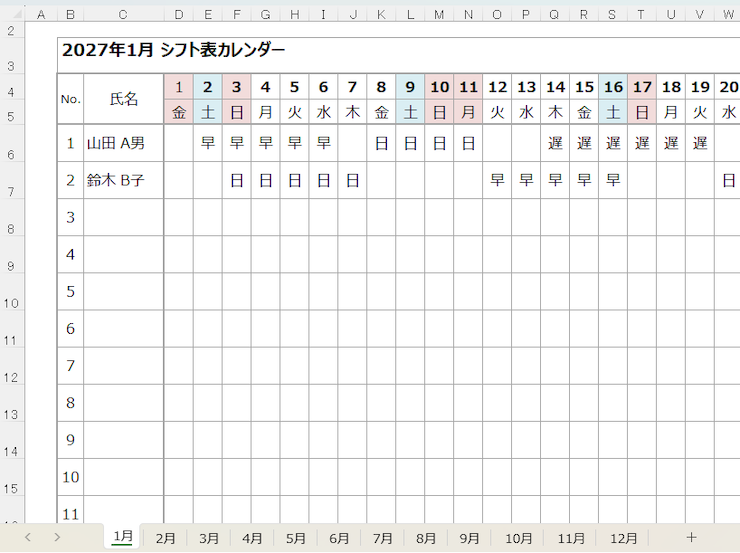Click weekday cell 土 under date 2
The height and width of the screenshot is (553, 740).
point(208,112)
